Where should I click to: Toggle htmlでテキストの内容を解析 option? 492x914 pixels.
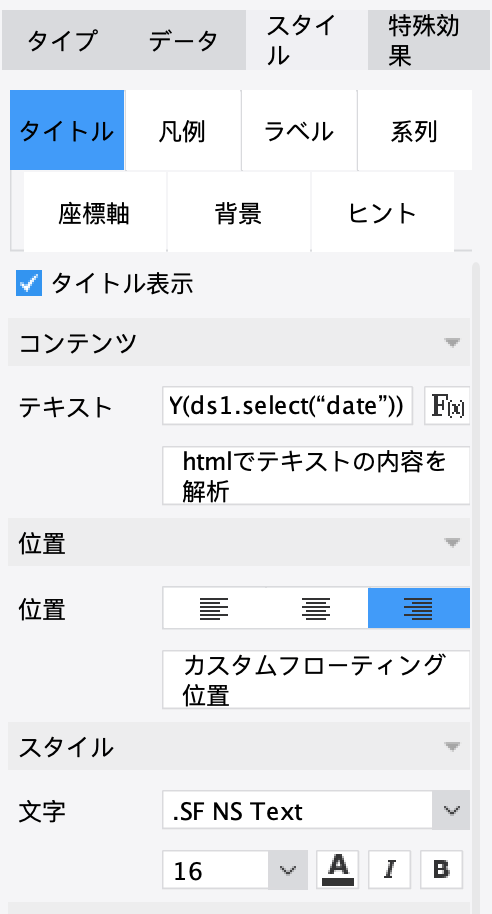point(316,476)
